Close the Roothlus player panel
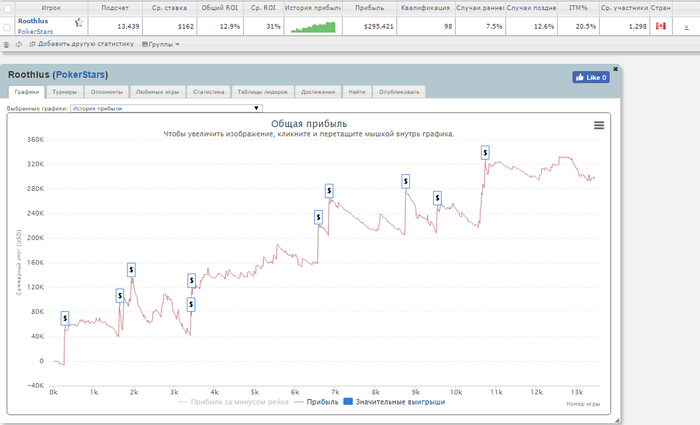700x425 pixels. [x=615, y=69]
